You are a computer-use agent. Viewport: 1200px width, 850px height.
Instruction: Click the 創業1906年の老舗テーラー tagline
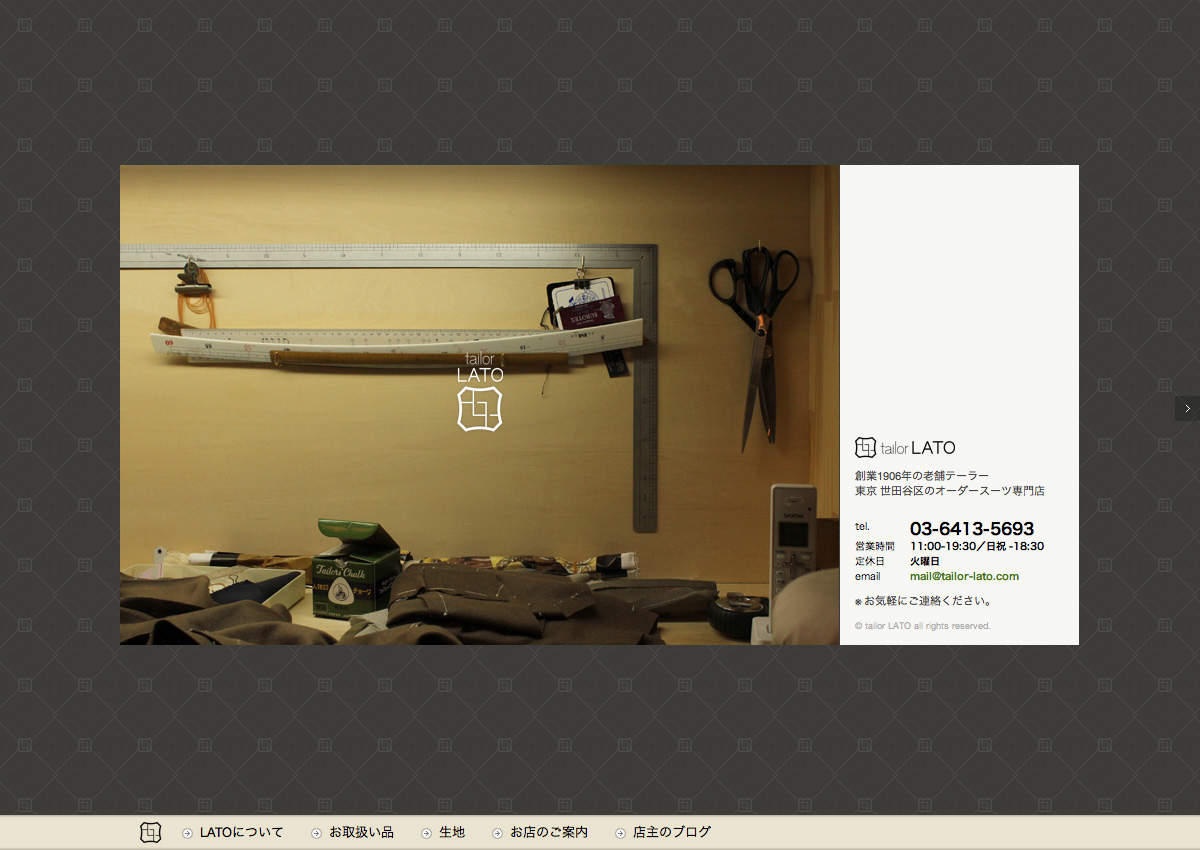(x=922, y=475)
